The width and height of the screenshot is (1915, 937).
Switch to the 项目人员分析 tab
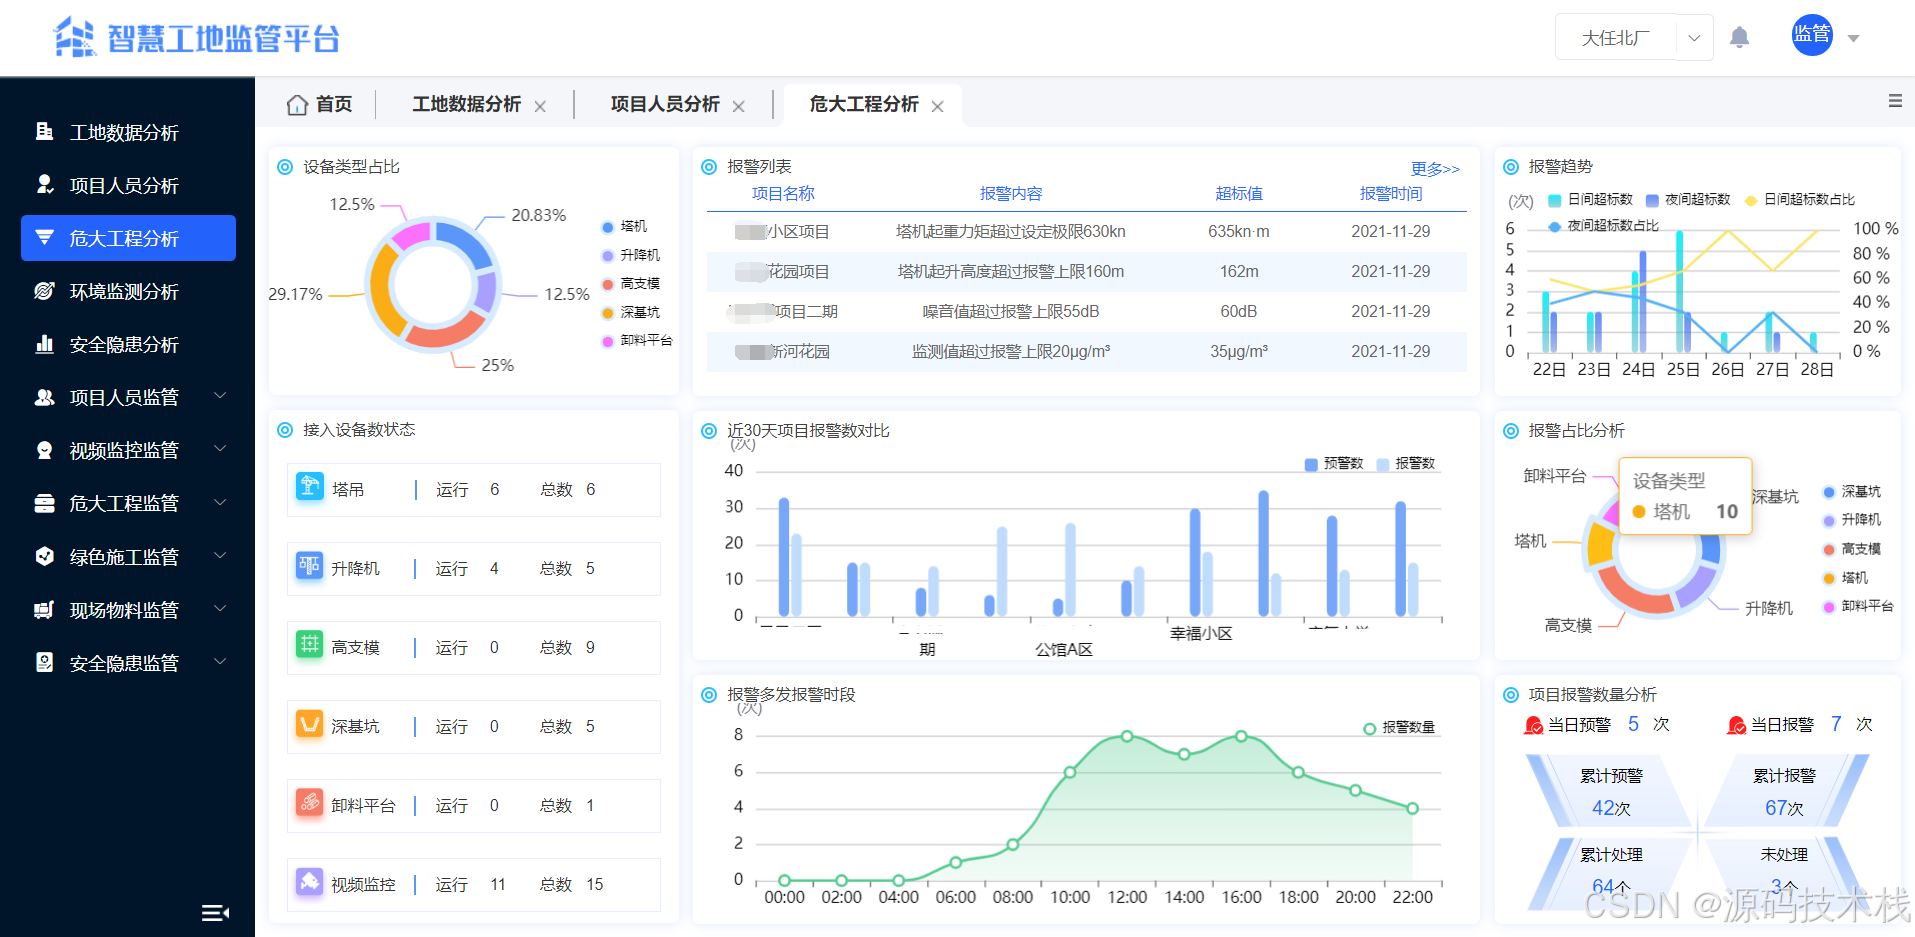click(665, 104)
